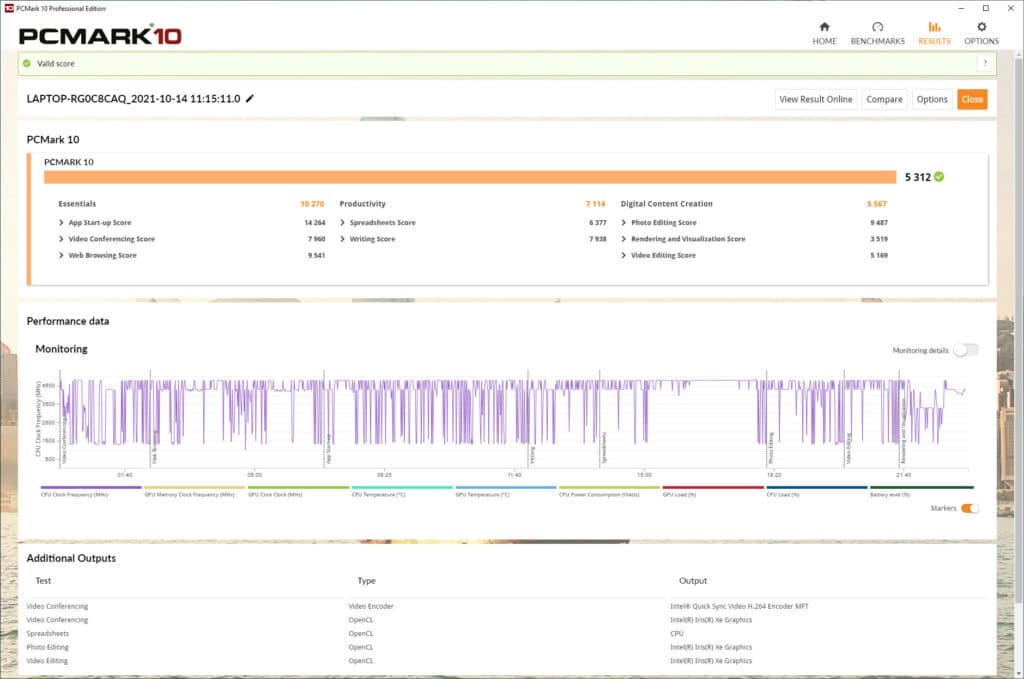Click the Valid score green check icon

point(27,63)
